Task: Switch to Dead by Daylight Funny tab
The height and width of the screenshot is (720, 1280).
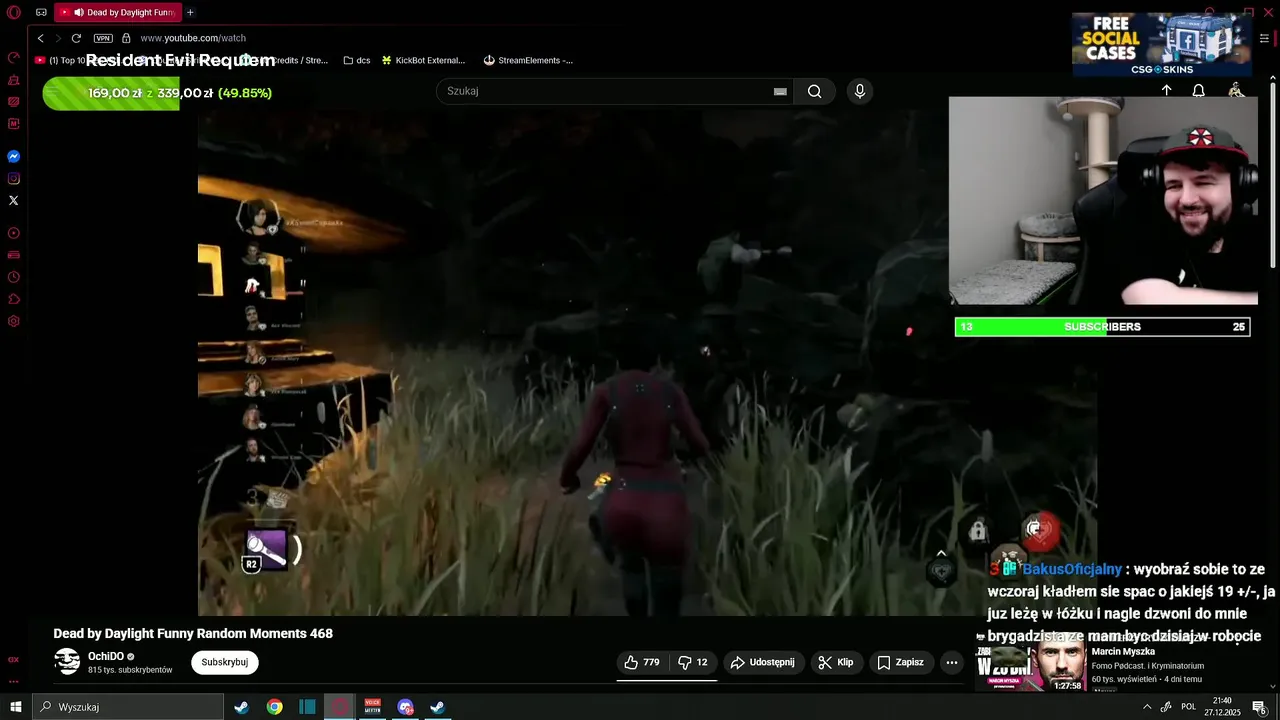Action: [117, 12]
